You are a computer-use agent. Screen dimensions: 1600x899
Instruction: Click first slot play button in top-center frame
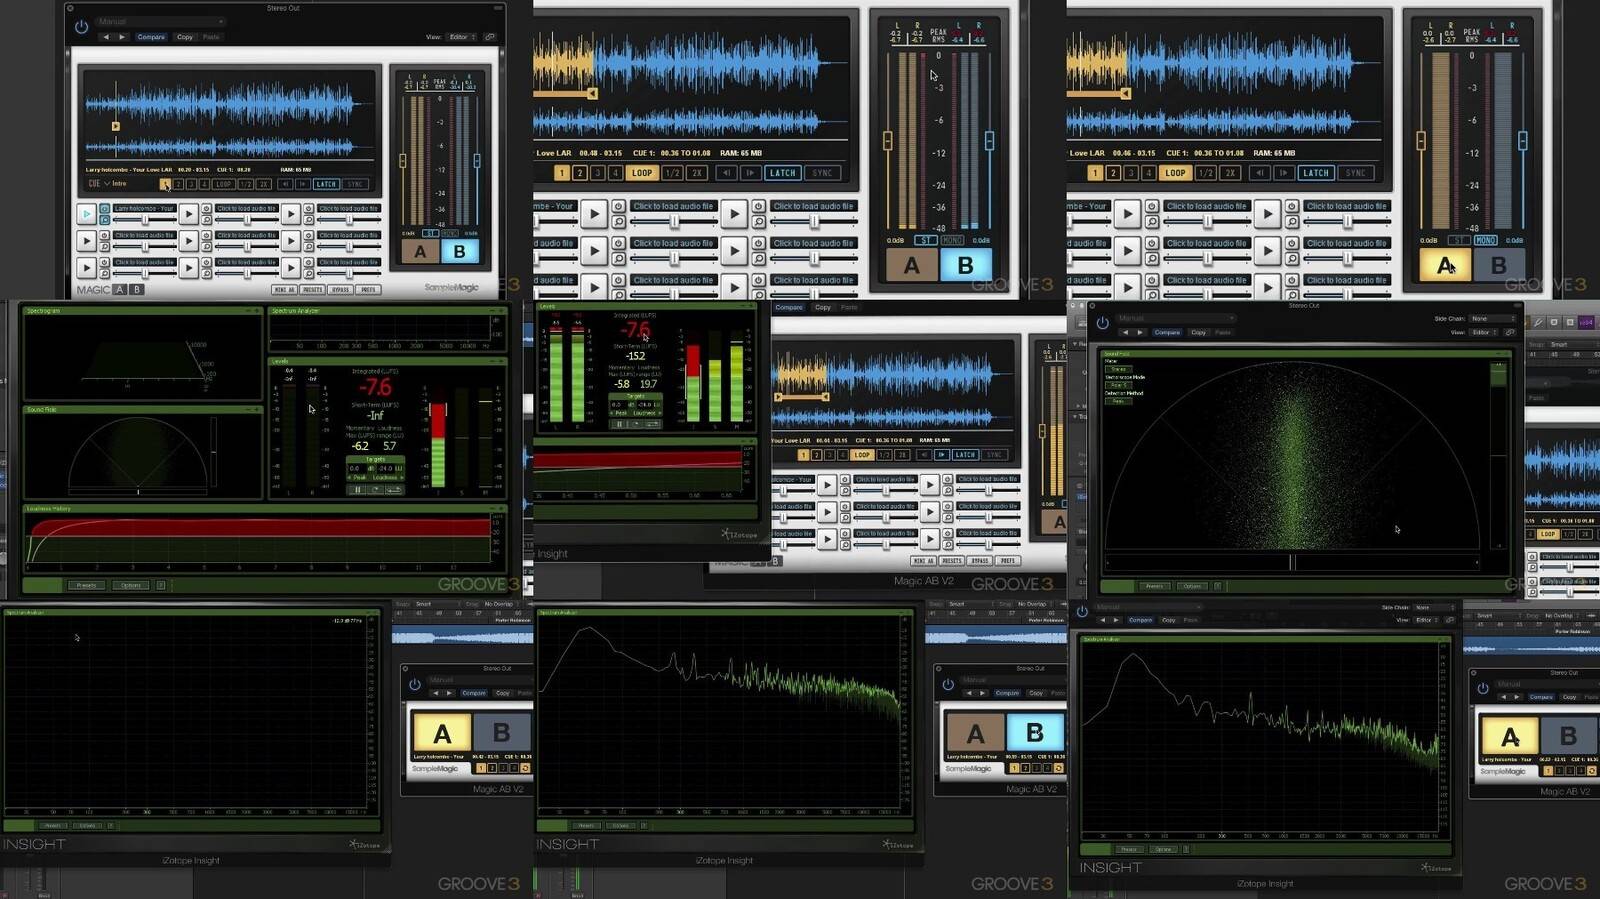[594, 213]
